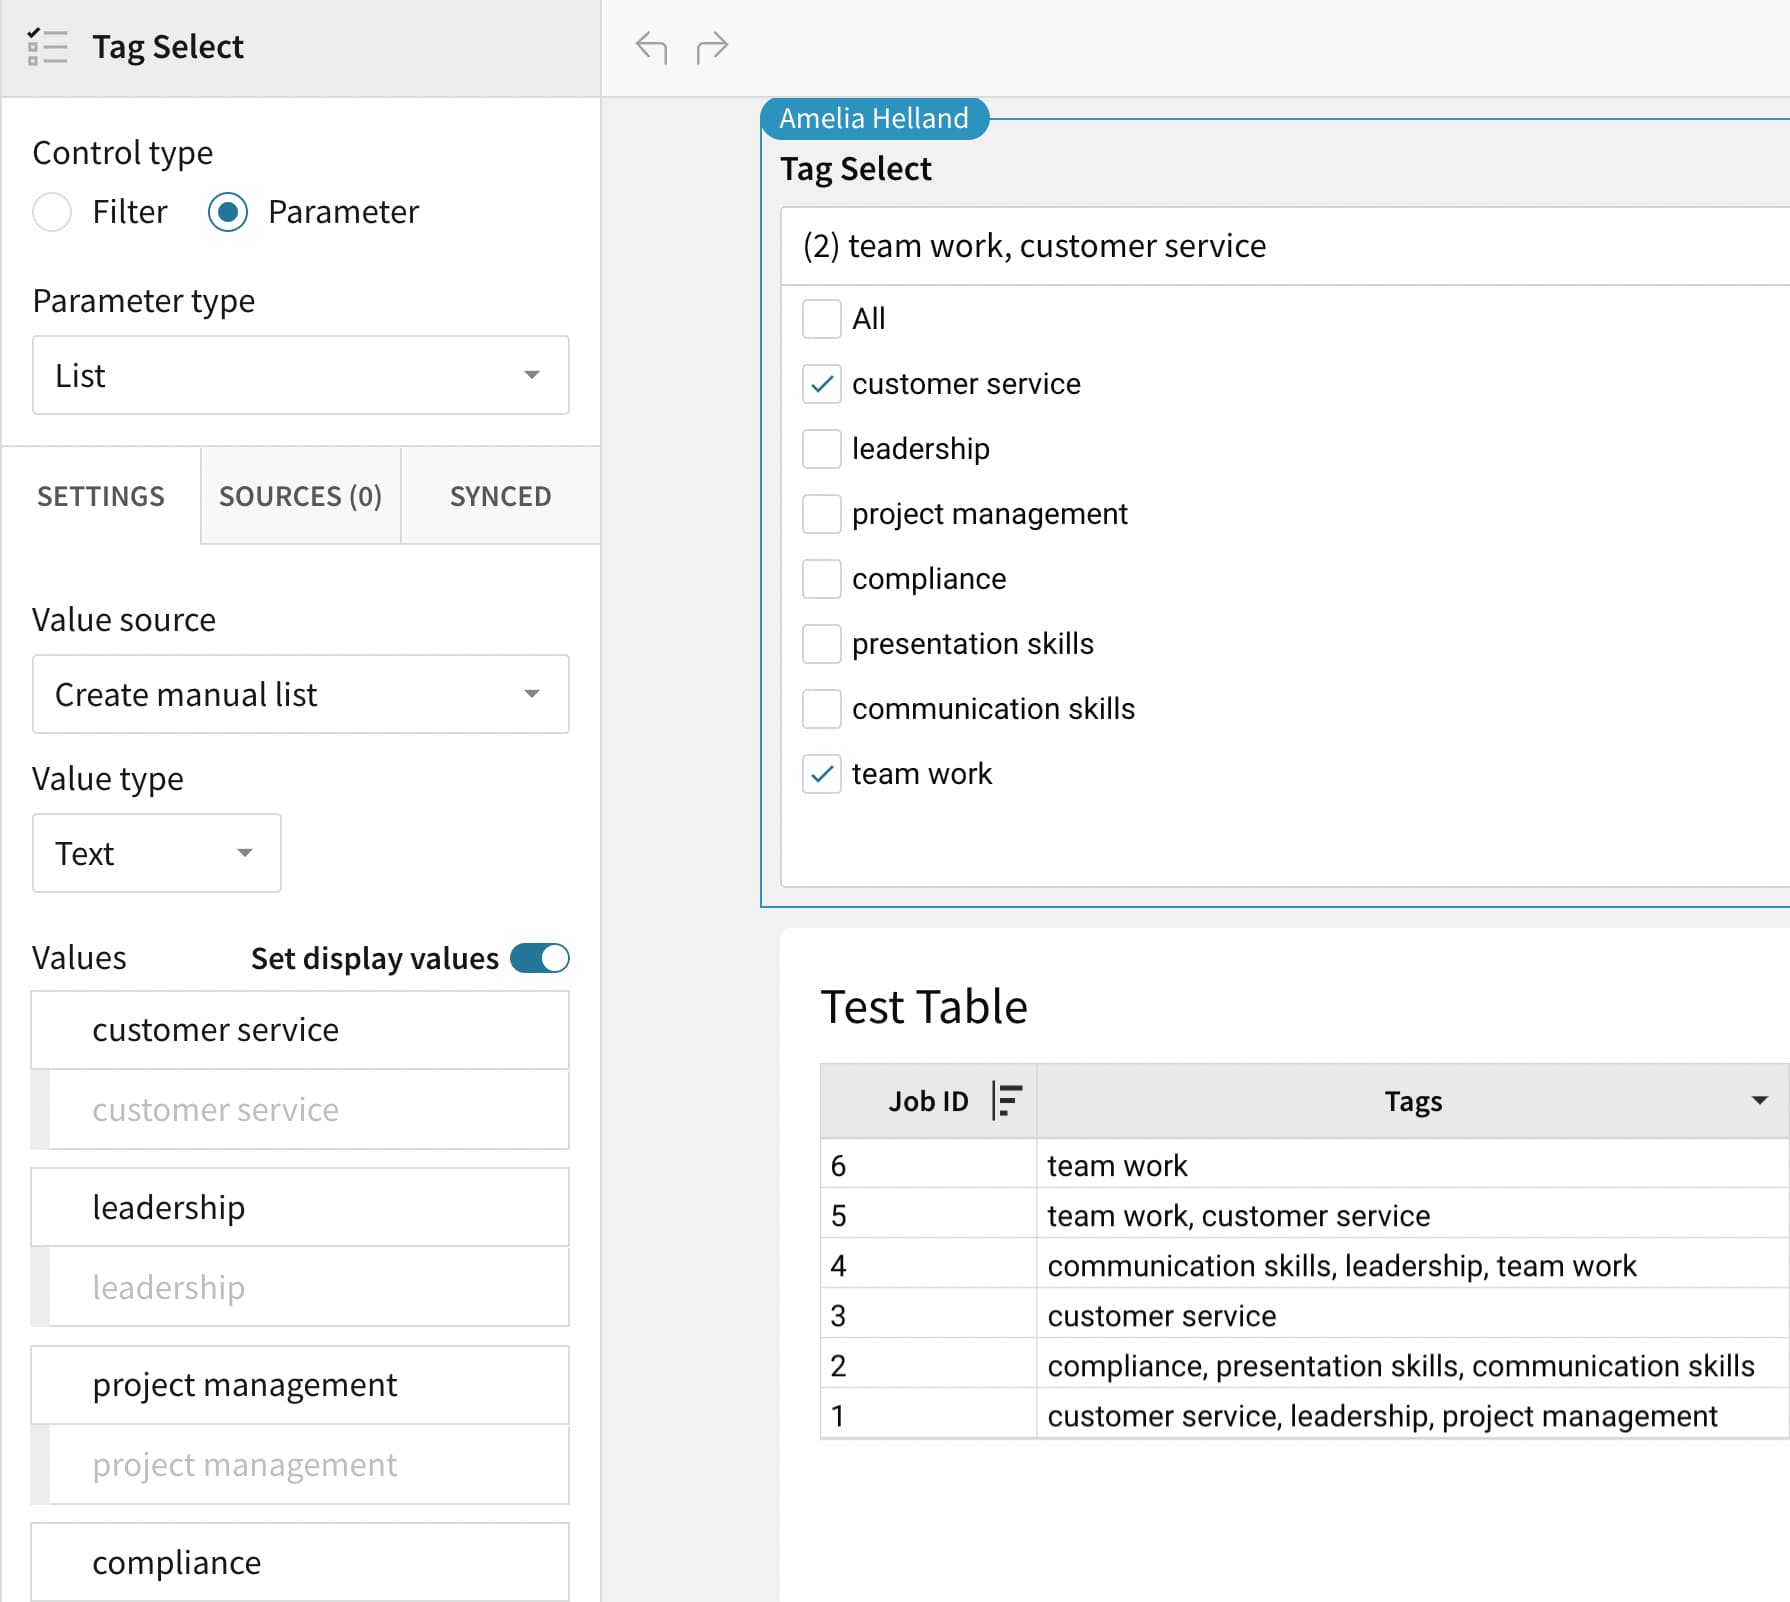Viewport: 1790px width, 1602px height.
Task: Click the Job ID sort descending icon
Action: (x=1006, y=1100)
